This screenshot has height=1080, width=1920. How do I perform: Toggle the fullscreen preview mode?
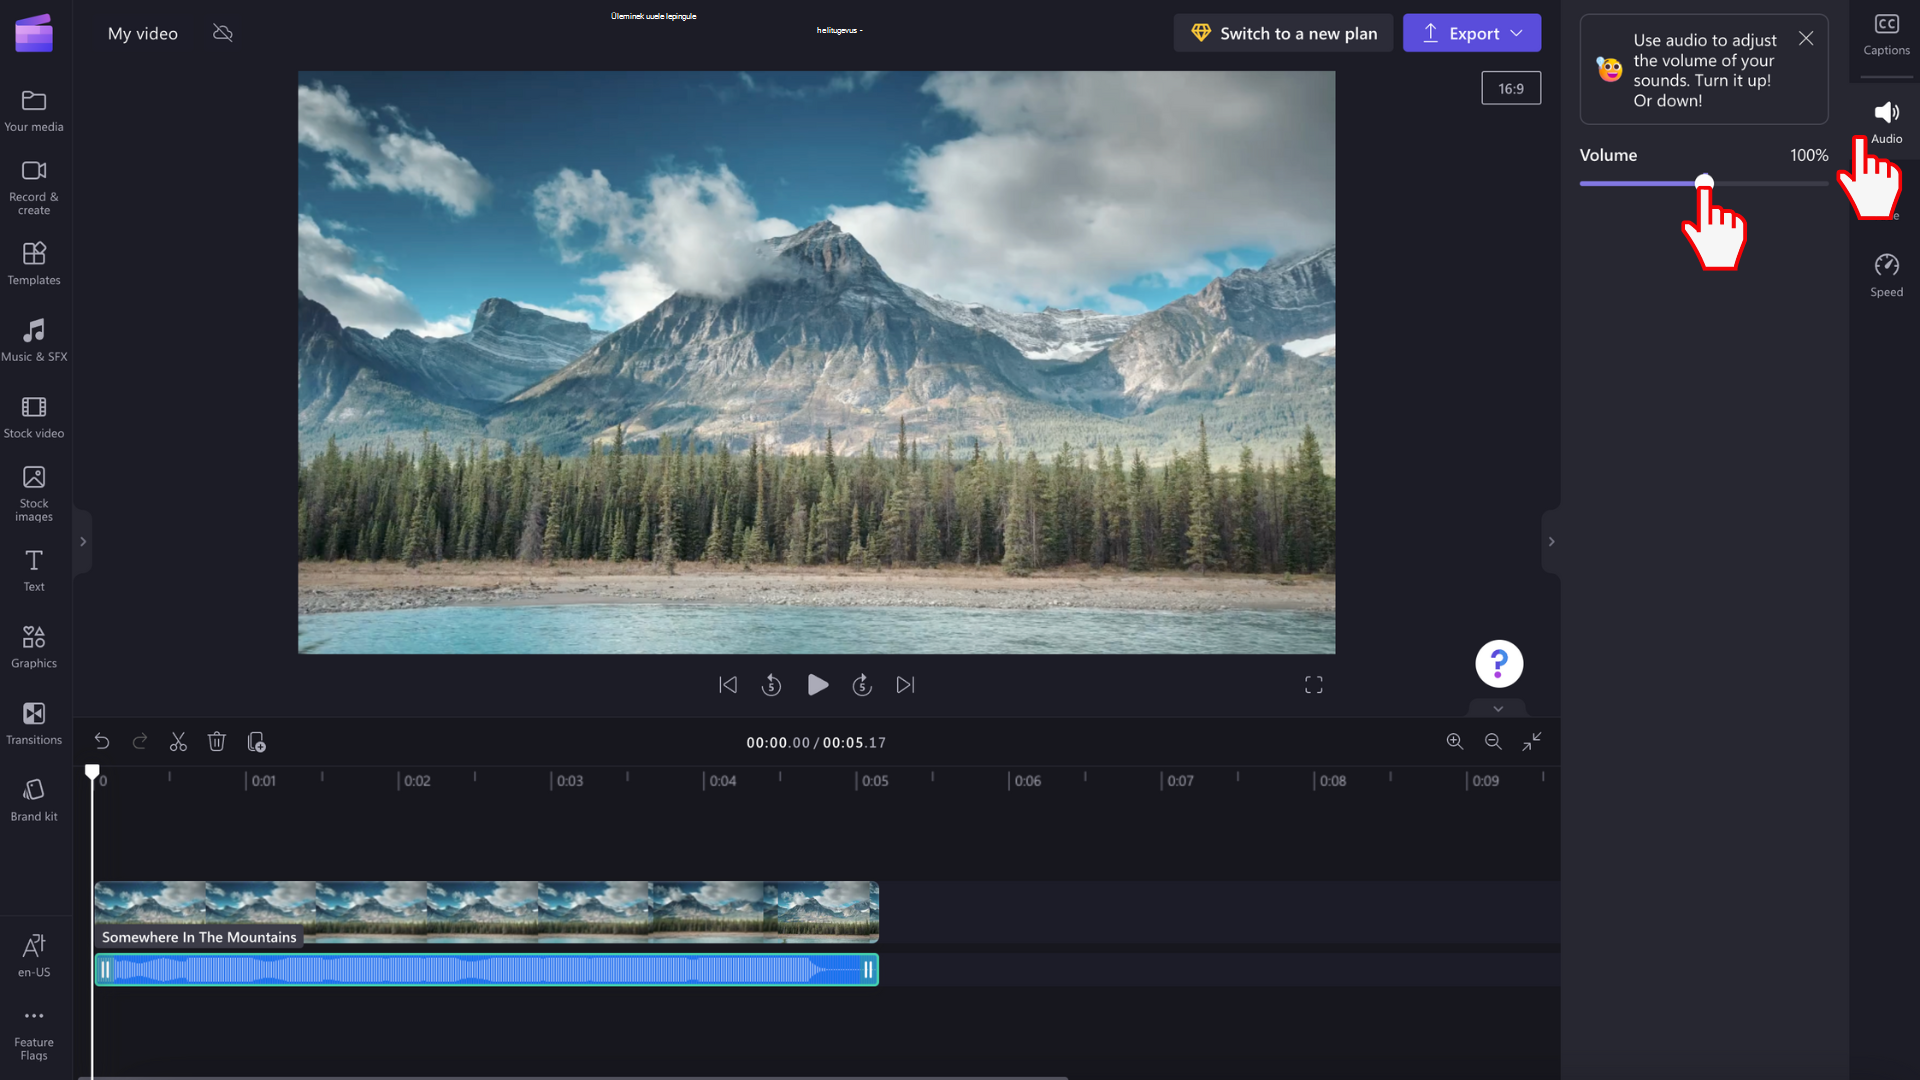[1313, 684]
